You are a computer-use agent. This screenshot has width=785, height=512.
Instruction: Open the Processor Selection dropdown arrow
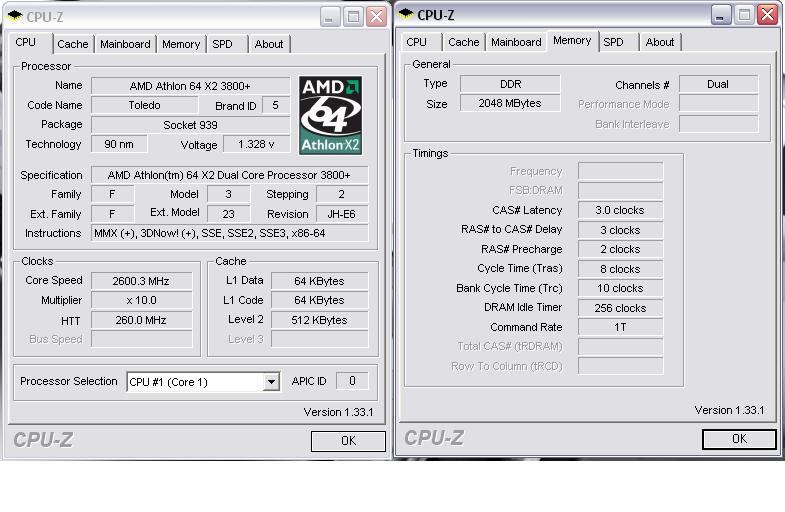tap(271, 382)
